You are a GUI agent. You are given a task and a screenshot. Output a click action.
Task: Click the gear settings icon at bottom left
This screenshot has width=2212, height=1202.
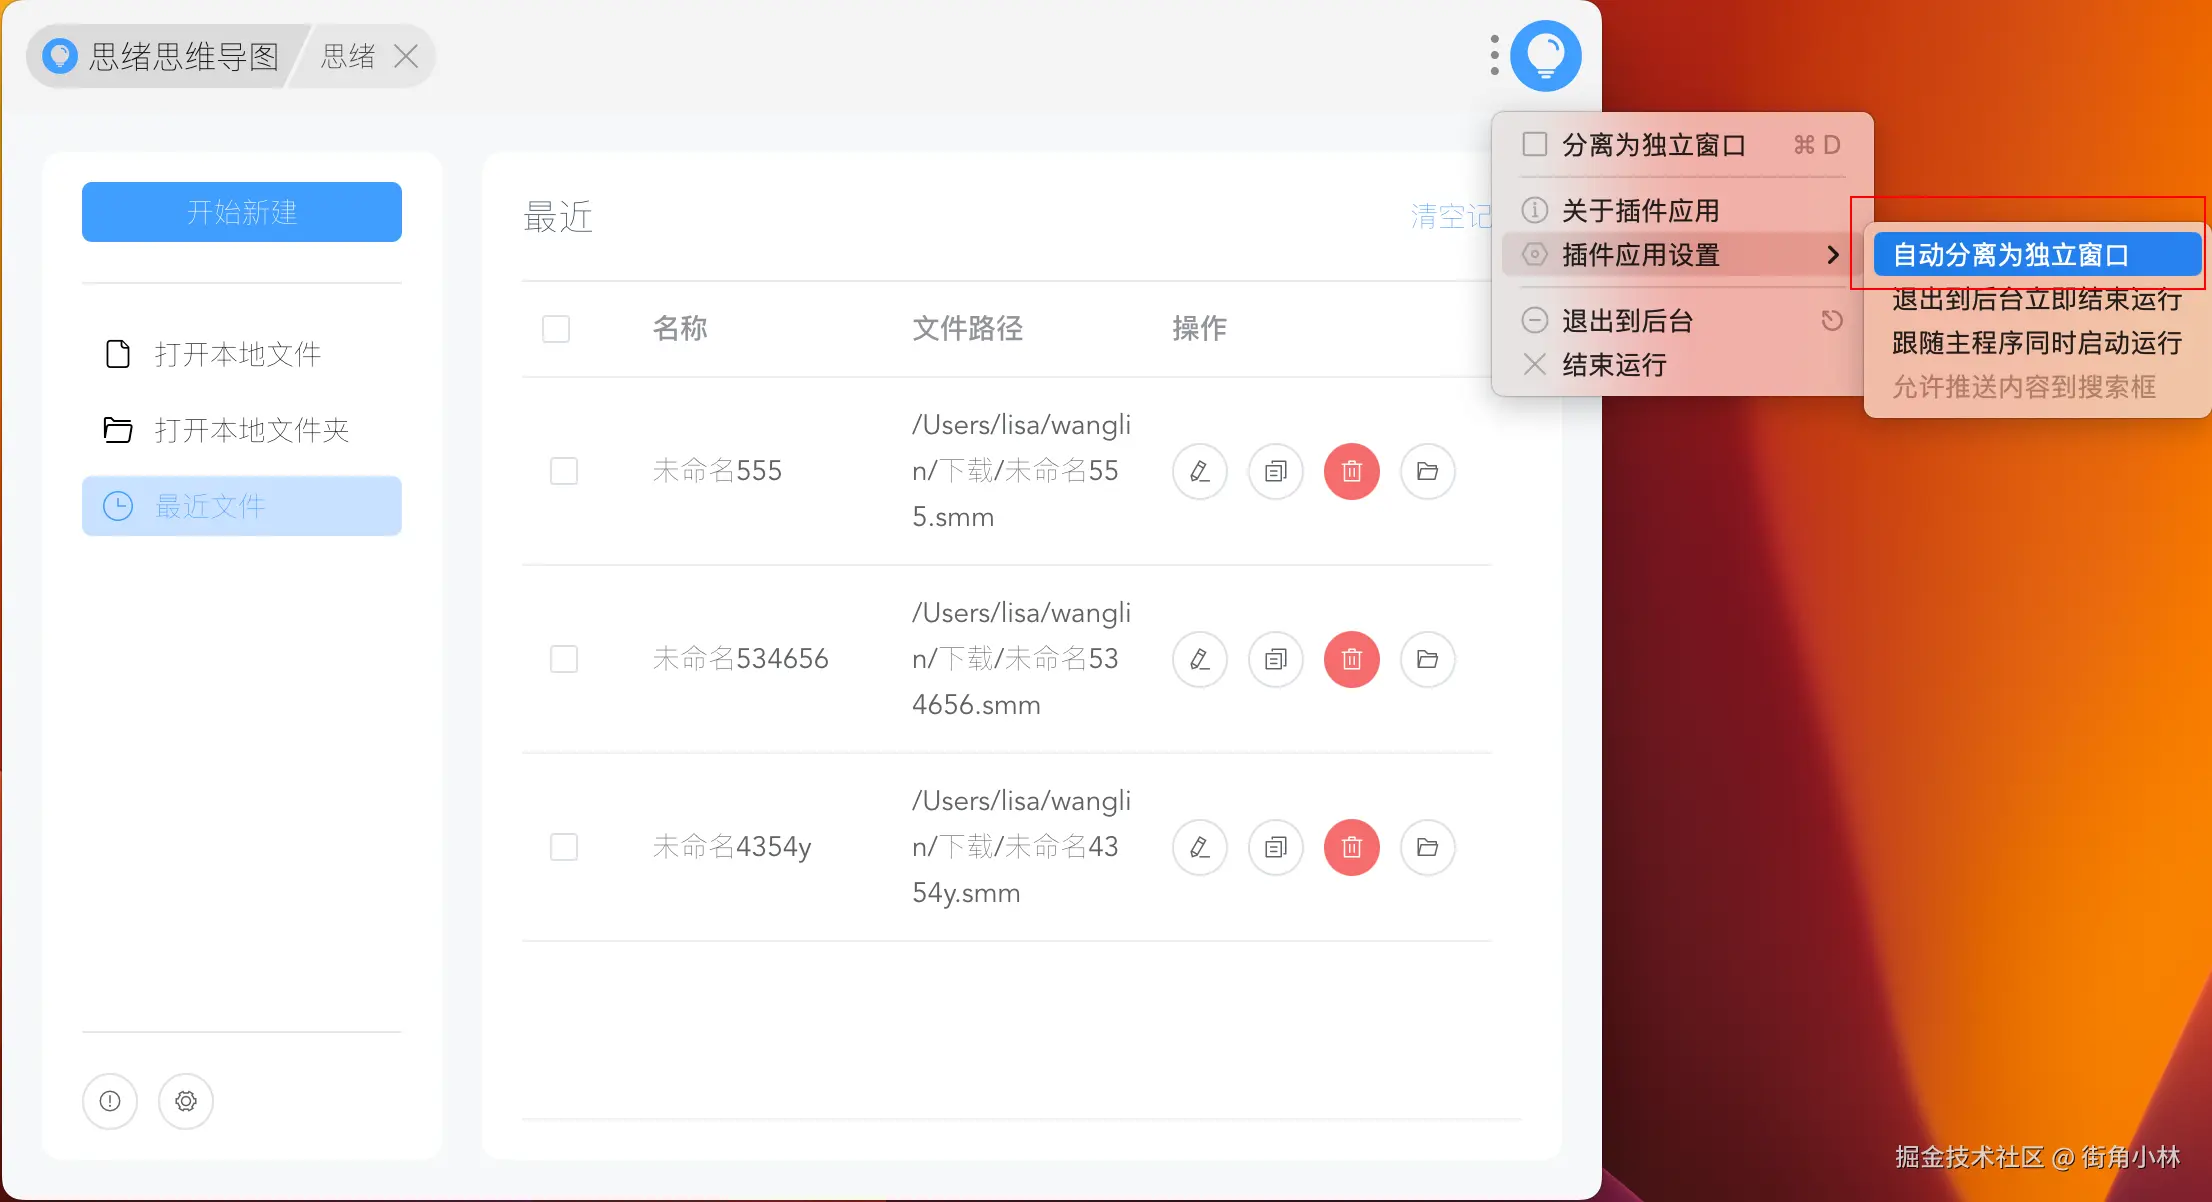click(186, 1101)
